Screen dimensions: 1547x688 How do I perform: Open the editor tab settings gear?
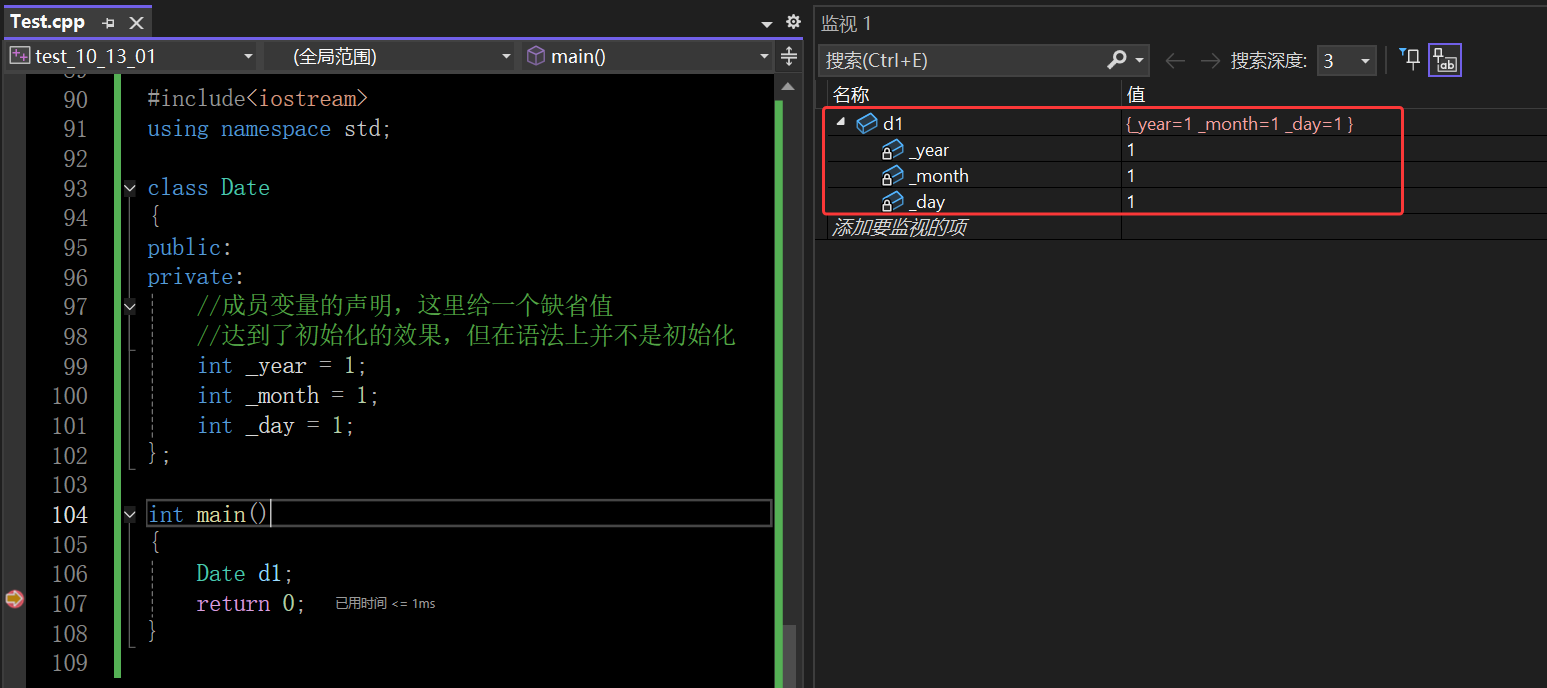(x=793, y=21)
